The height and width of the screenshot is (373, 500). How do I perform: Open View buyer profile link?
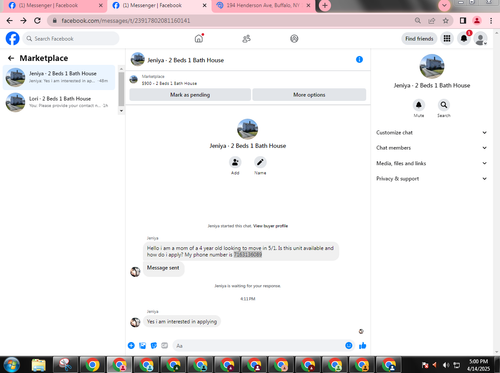click(270, 226)
